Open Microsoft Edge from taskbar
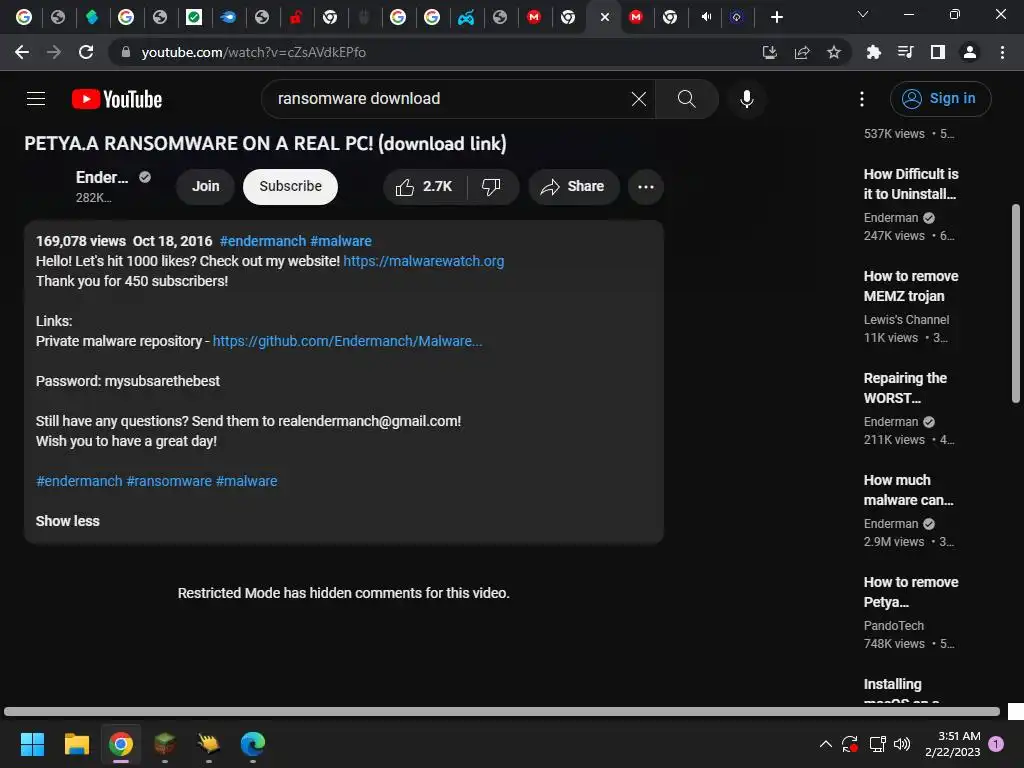Screen dimensions: 1024x768 coord(253,744)
